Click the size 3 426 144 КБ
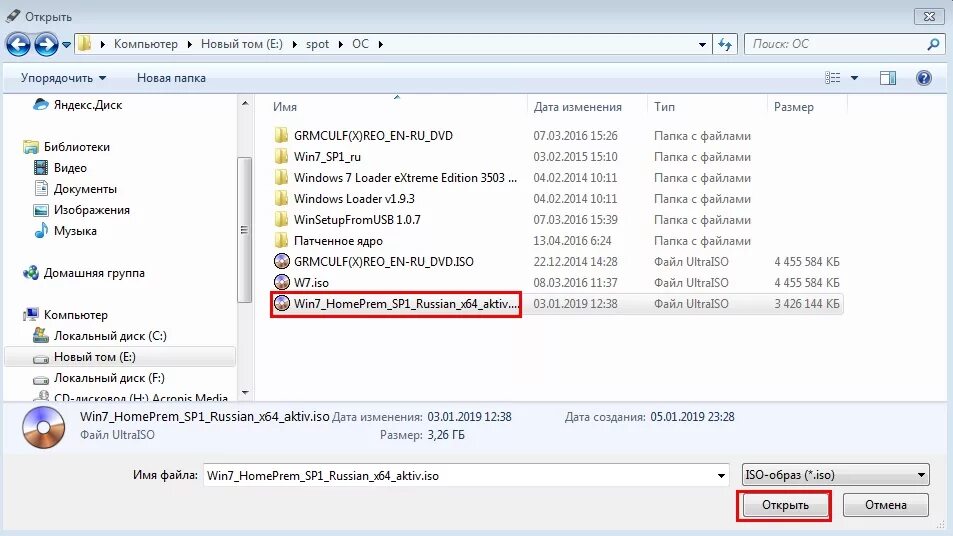953x536 pixels. (x=807, y=304)
